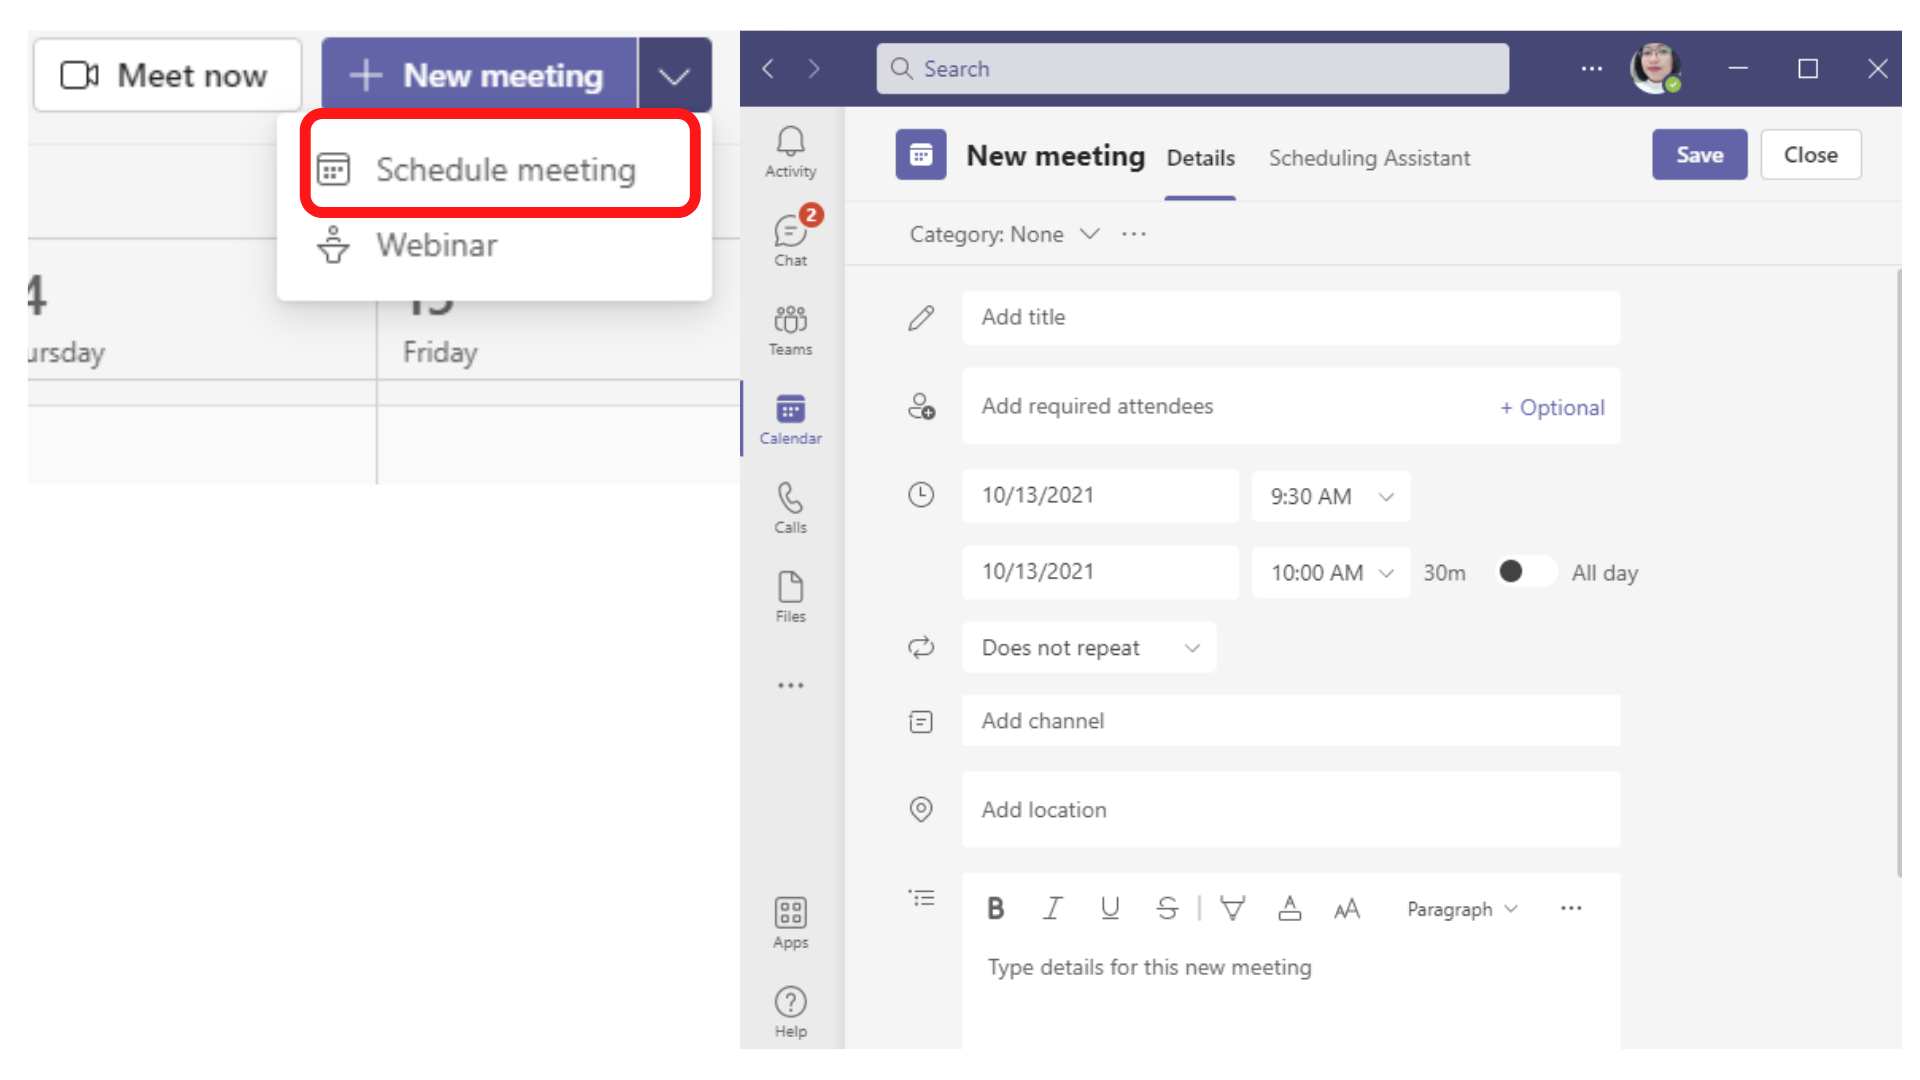Open the 9:30 AM start time dropdown
1920x1080 pixels.
pyautogui.click(x=1330, y=497)
